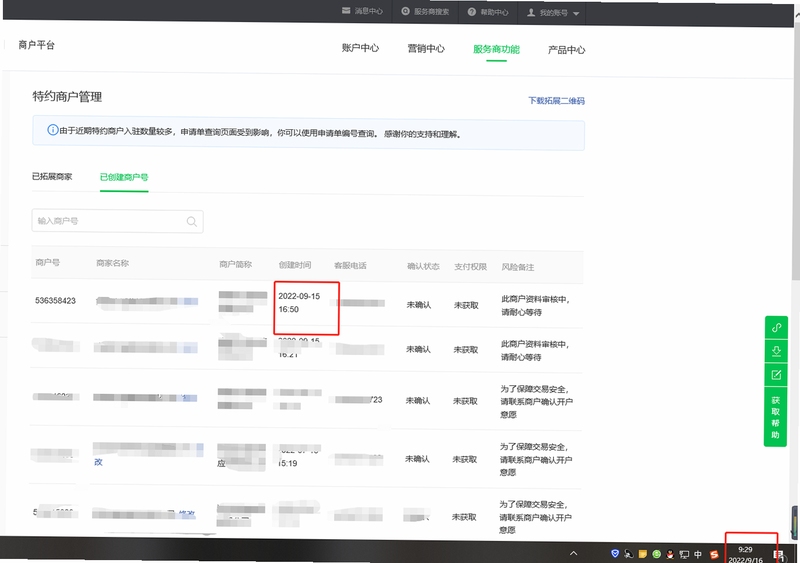The height and width of the screenshot is (563, 800).
Task: Click the Sogou S input method icon
Action: 714,555
